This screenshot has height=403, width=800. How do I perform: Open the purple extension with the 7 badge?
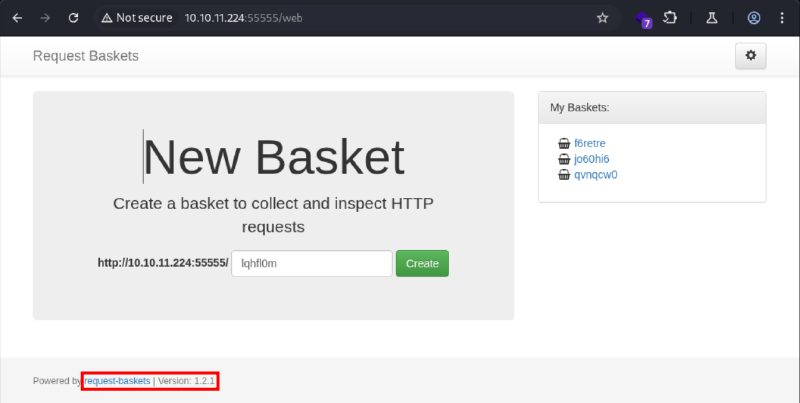(x=644, y=19)
